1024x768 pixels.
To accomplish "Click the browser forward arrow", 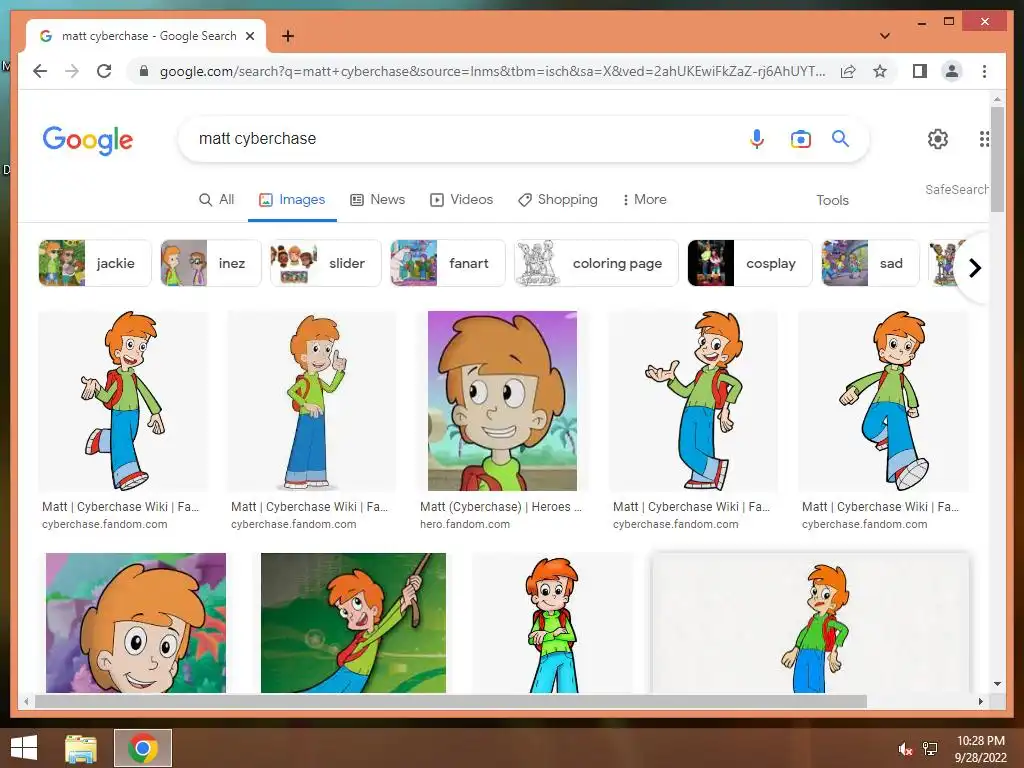I will [x=72, y=71].
